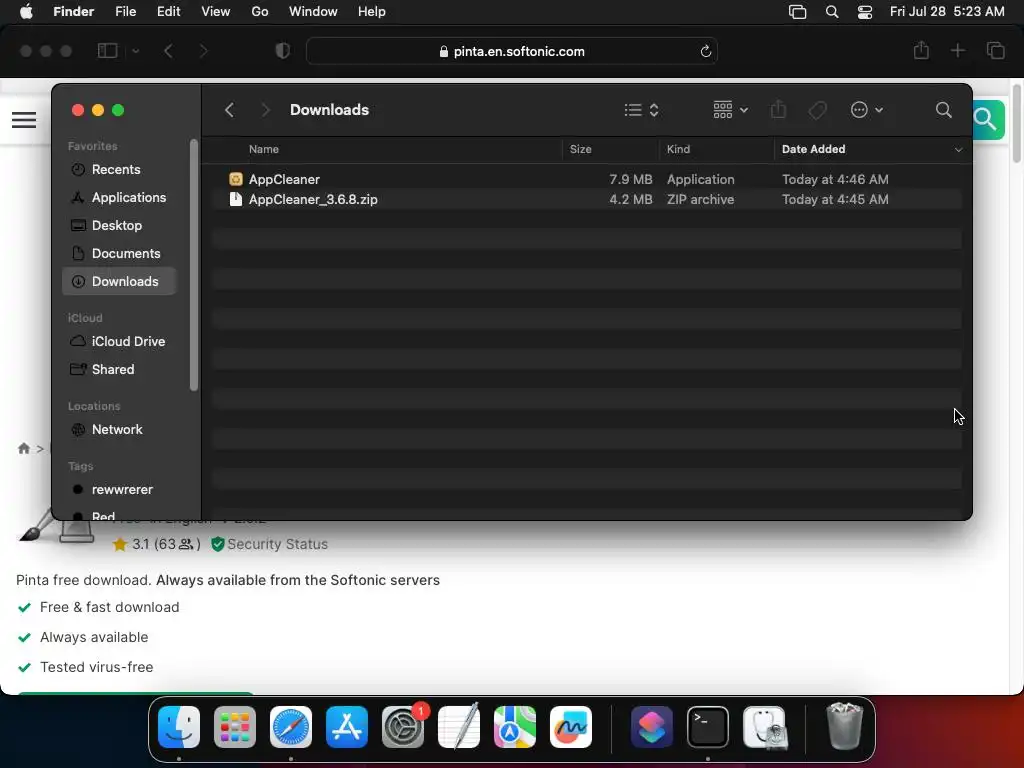Click the Finder Edit Tags icon
This screenshot has width=1024, height=768.
tap(817, 110)
